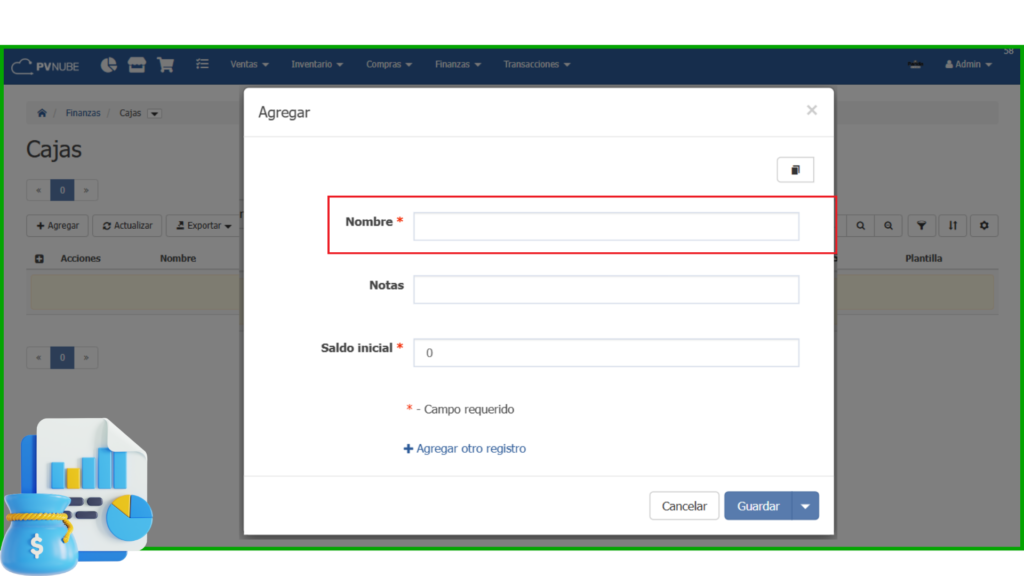Click the sort arrows icon in toolbar
Image resolution: width=1024 pixels, height=576 pixels.
953,226
